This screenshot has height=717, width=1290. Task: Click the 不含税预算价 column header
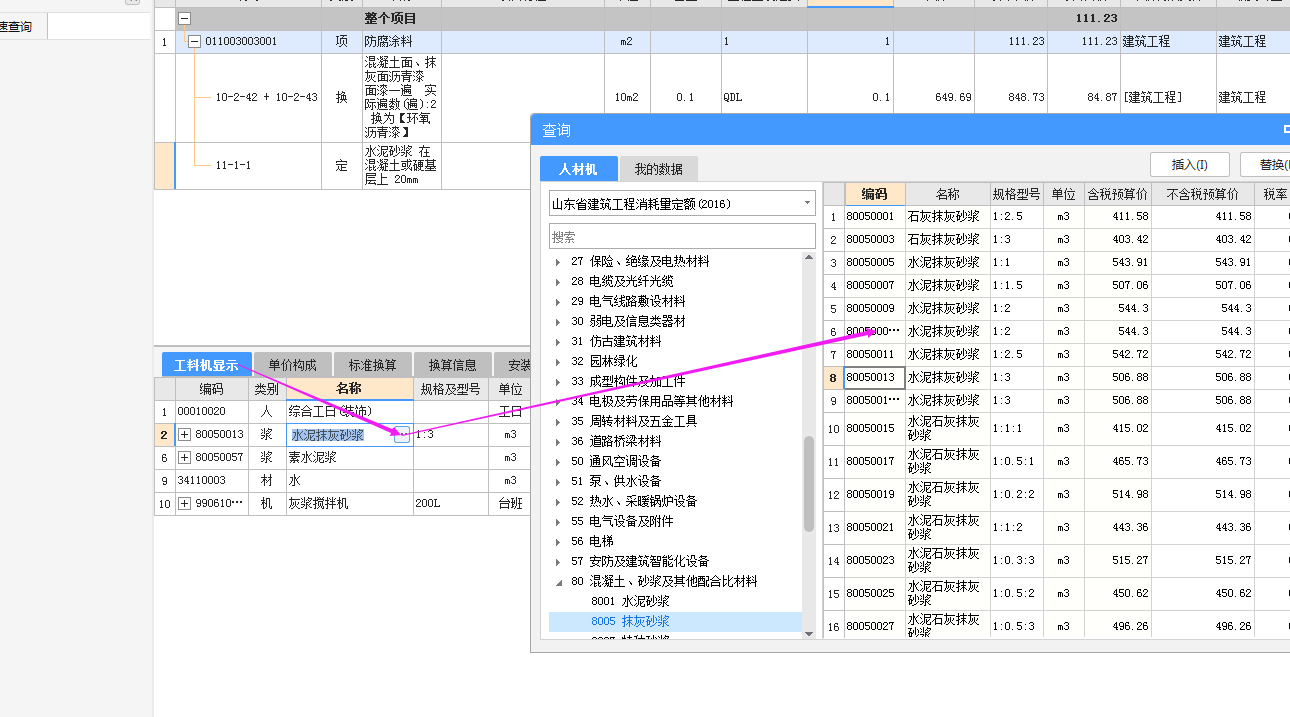(x=1203, y=194)
